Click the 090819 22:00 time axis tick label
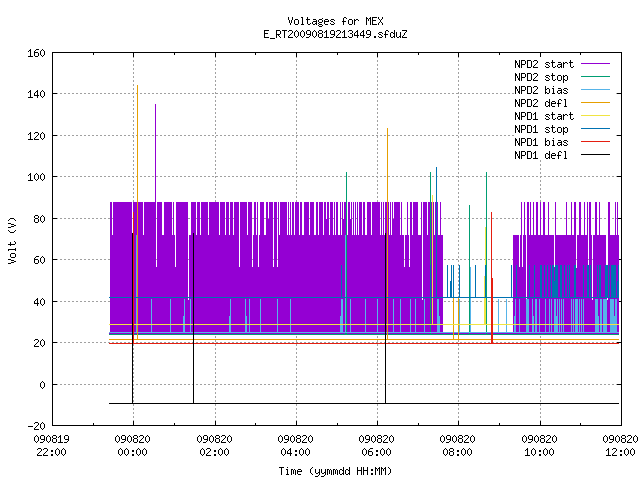This screenshot has height=480, width=640. tap(51, 446)
